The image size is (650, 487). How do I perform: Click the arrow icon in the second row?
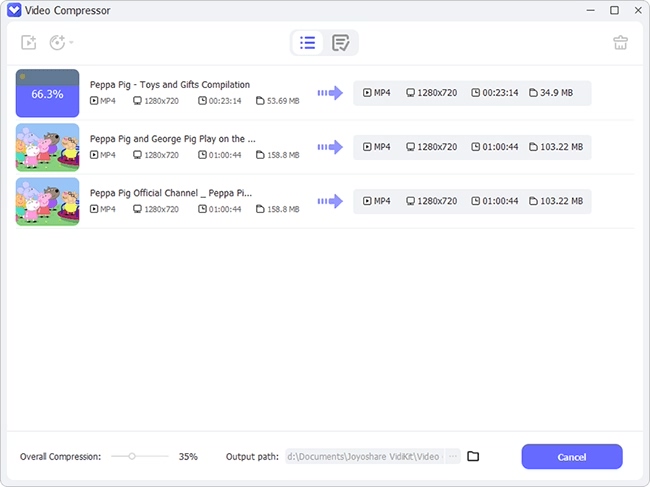(330, 147)
